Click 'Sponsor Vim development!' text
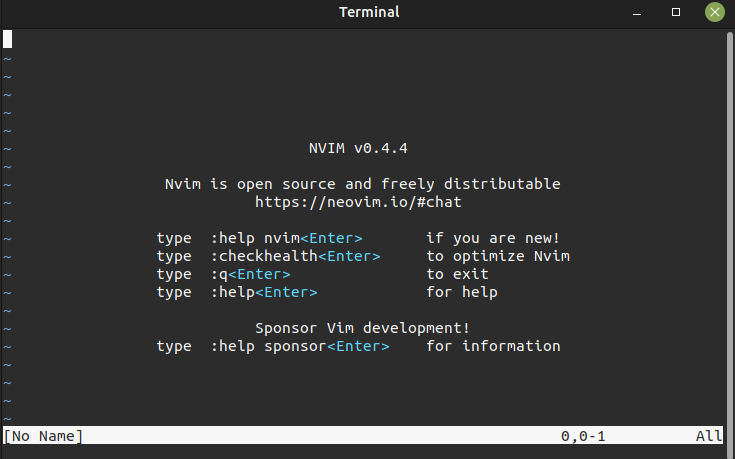This screenshot has height=459, width=735. tap(362, 328)
